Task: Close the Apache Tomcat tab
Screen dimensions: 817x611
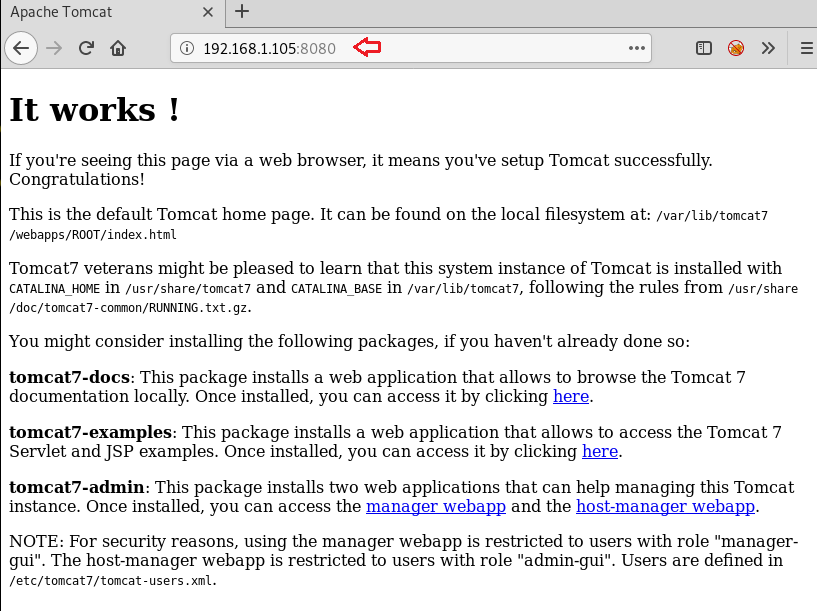Action: click(207, 12)
